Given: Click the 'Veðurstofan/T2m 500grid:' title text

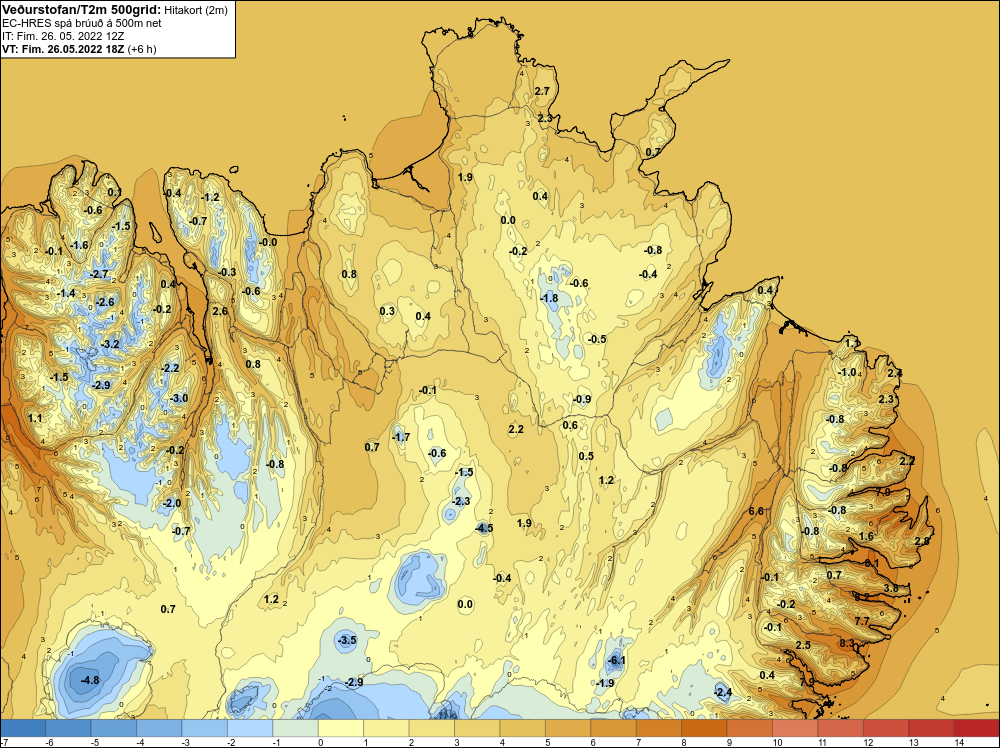Looking at the screenshot, I should (x=82, y=9).
